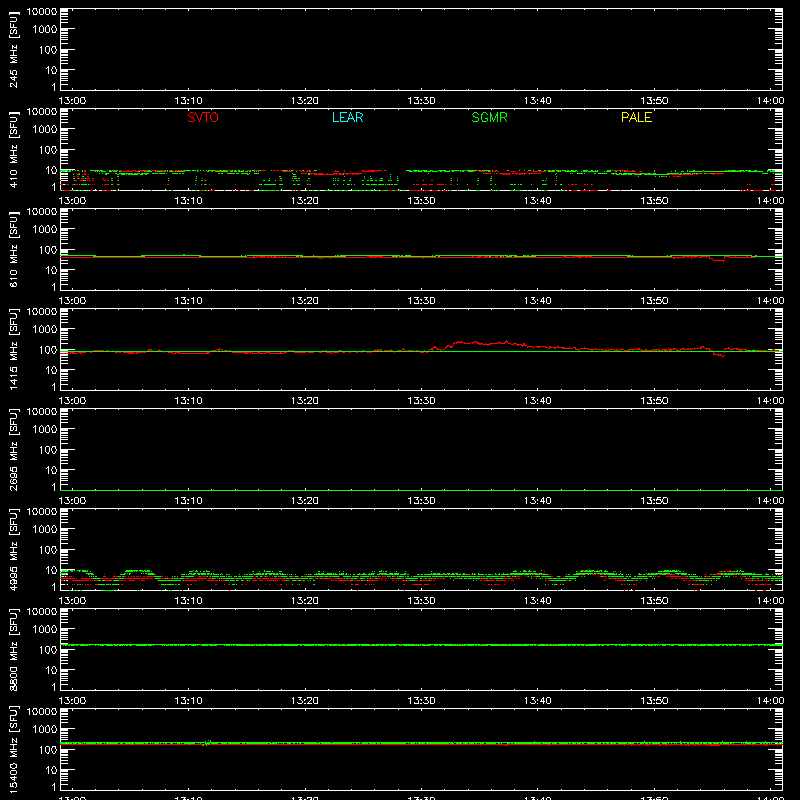Click 13:20 tick label below 610 MHz panel
The width and height of the screenshot is (800, 800).
(305, 301)
